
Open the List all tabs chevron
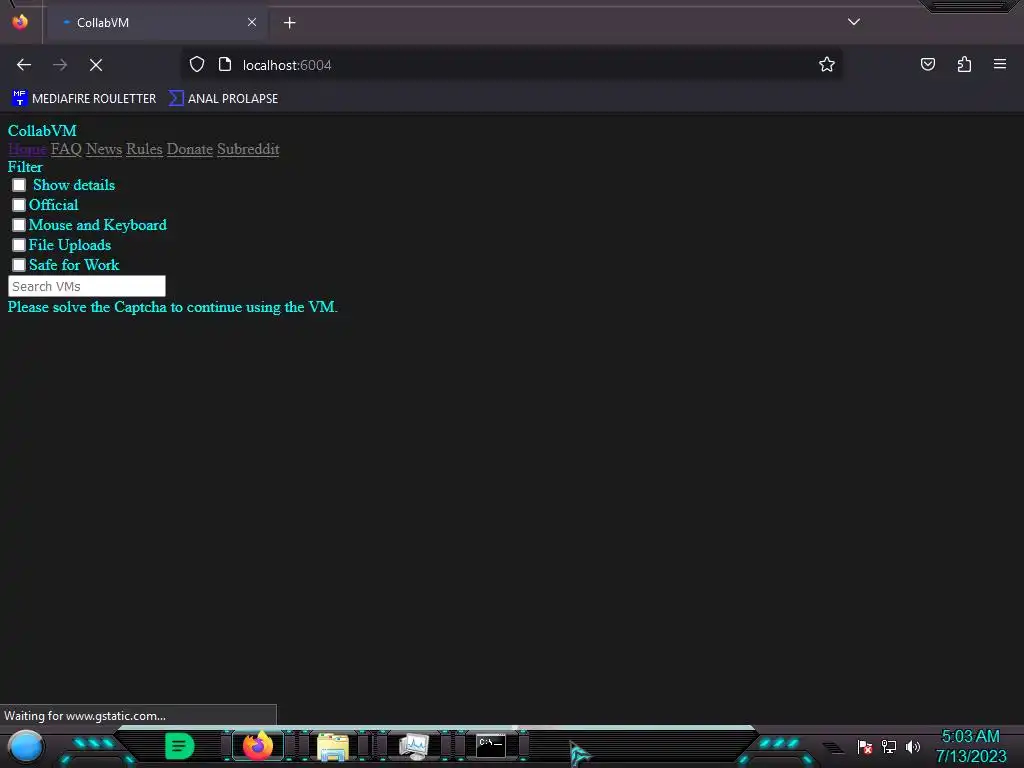[854, 22]
